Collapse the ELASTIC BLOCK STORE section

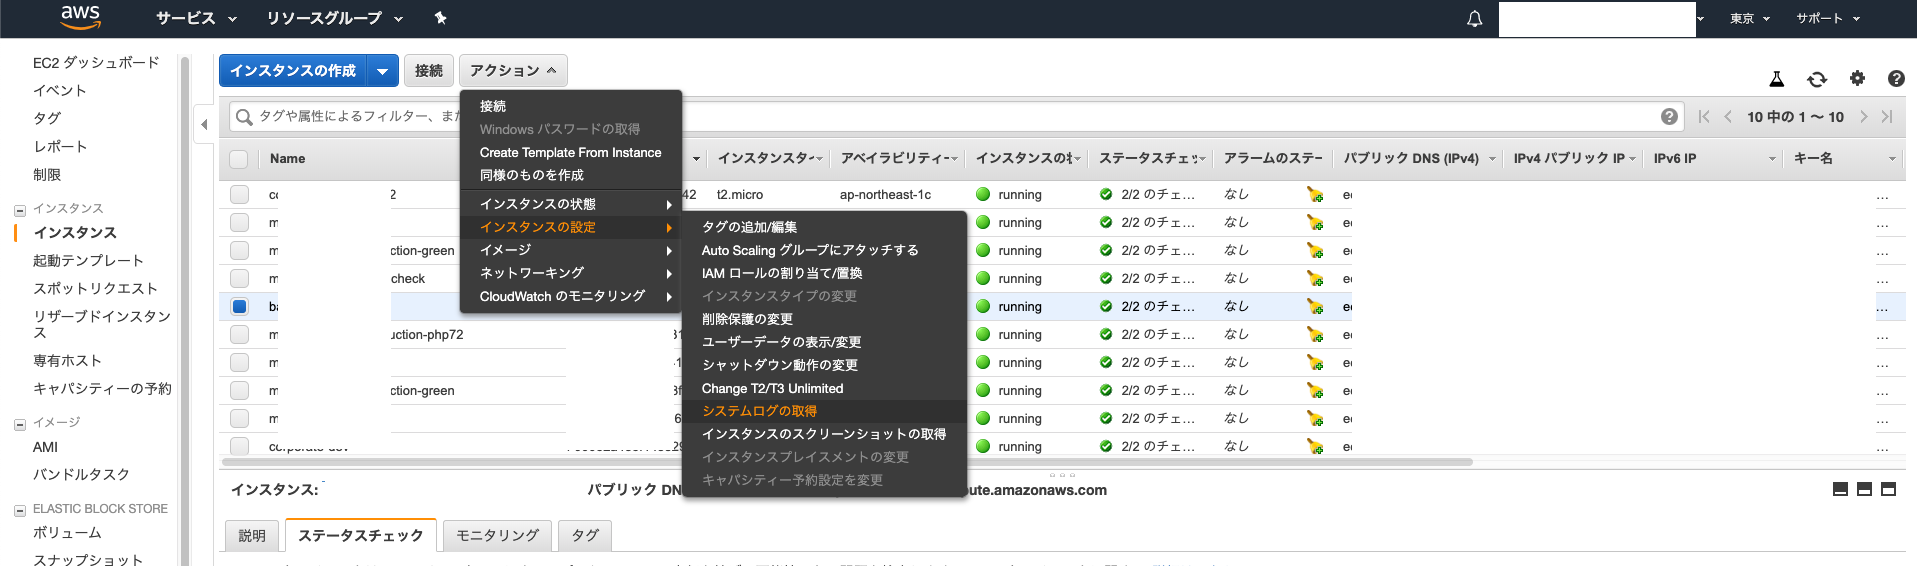click(19, 510)
